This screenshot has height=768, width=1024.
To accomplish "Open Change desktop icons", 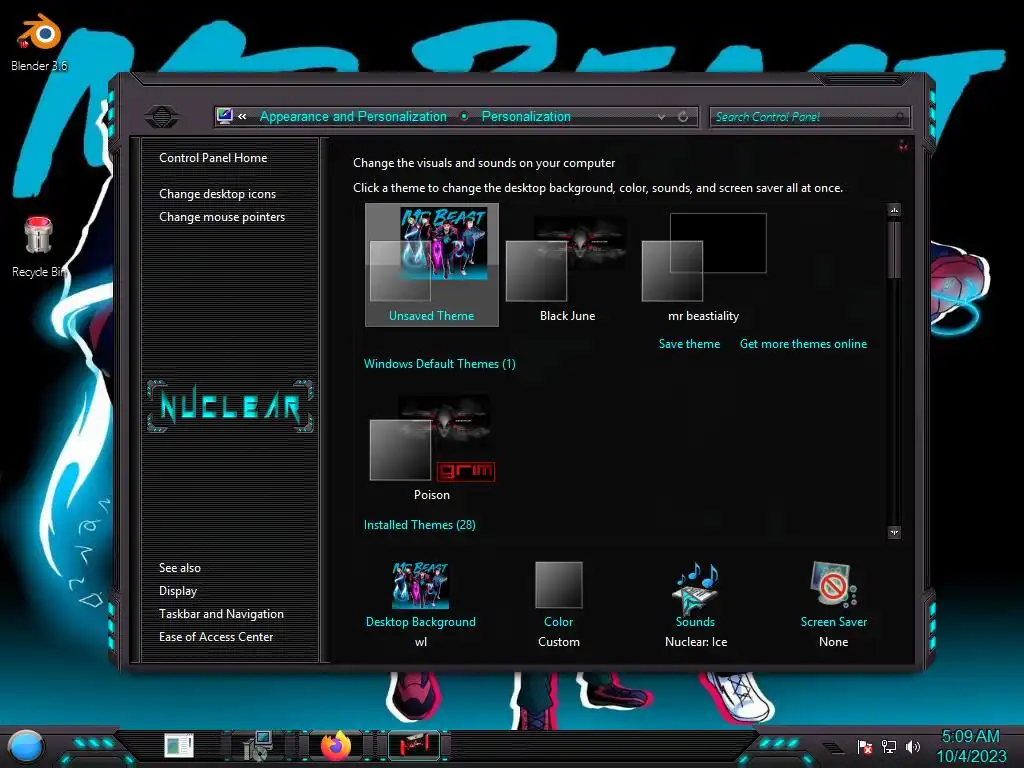I will click(x=217, y=194).
